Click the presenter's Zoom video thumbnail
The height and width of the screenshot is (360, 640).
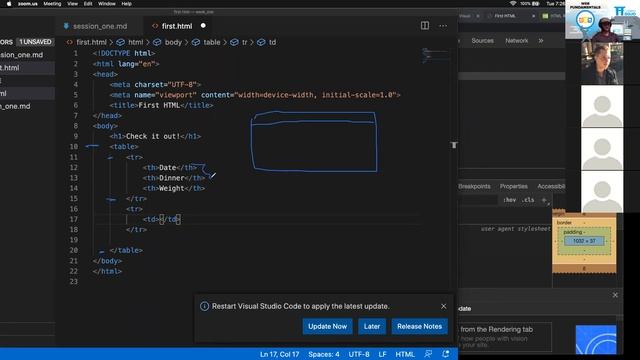602,20
